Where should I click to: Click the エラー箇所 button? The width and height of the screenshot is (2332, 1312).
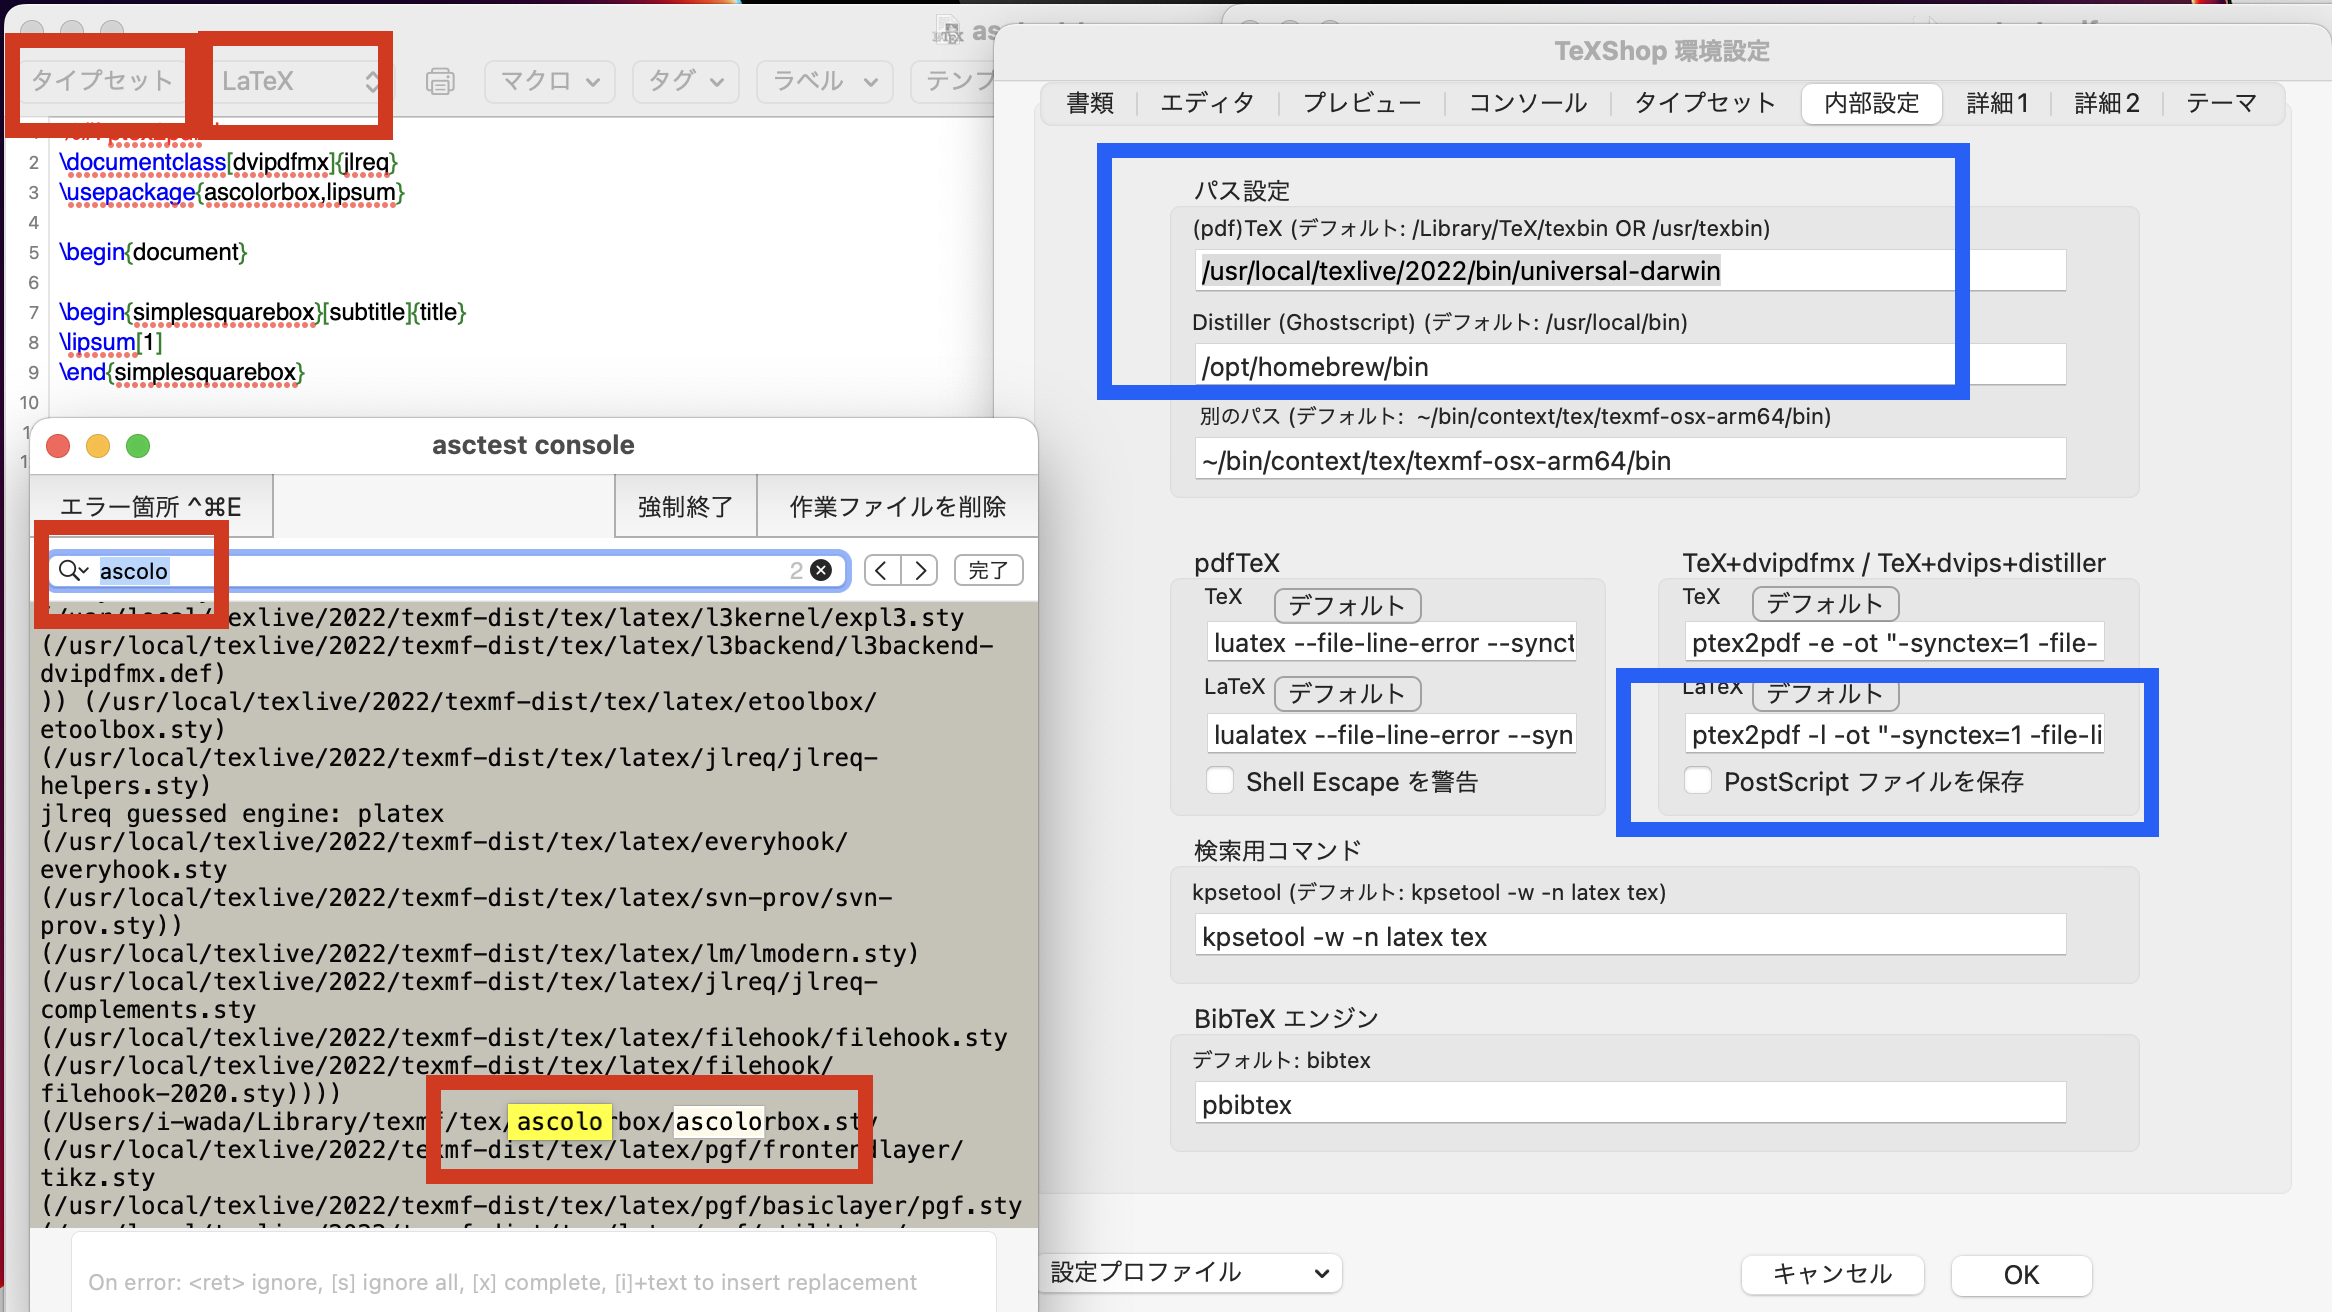[151, 507]
